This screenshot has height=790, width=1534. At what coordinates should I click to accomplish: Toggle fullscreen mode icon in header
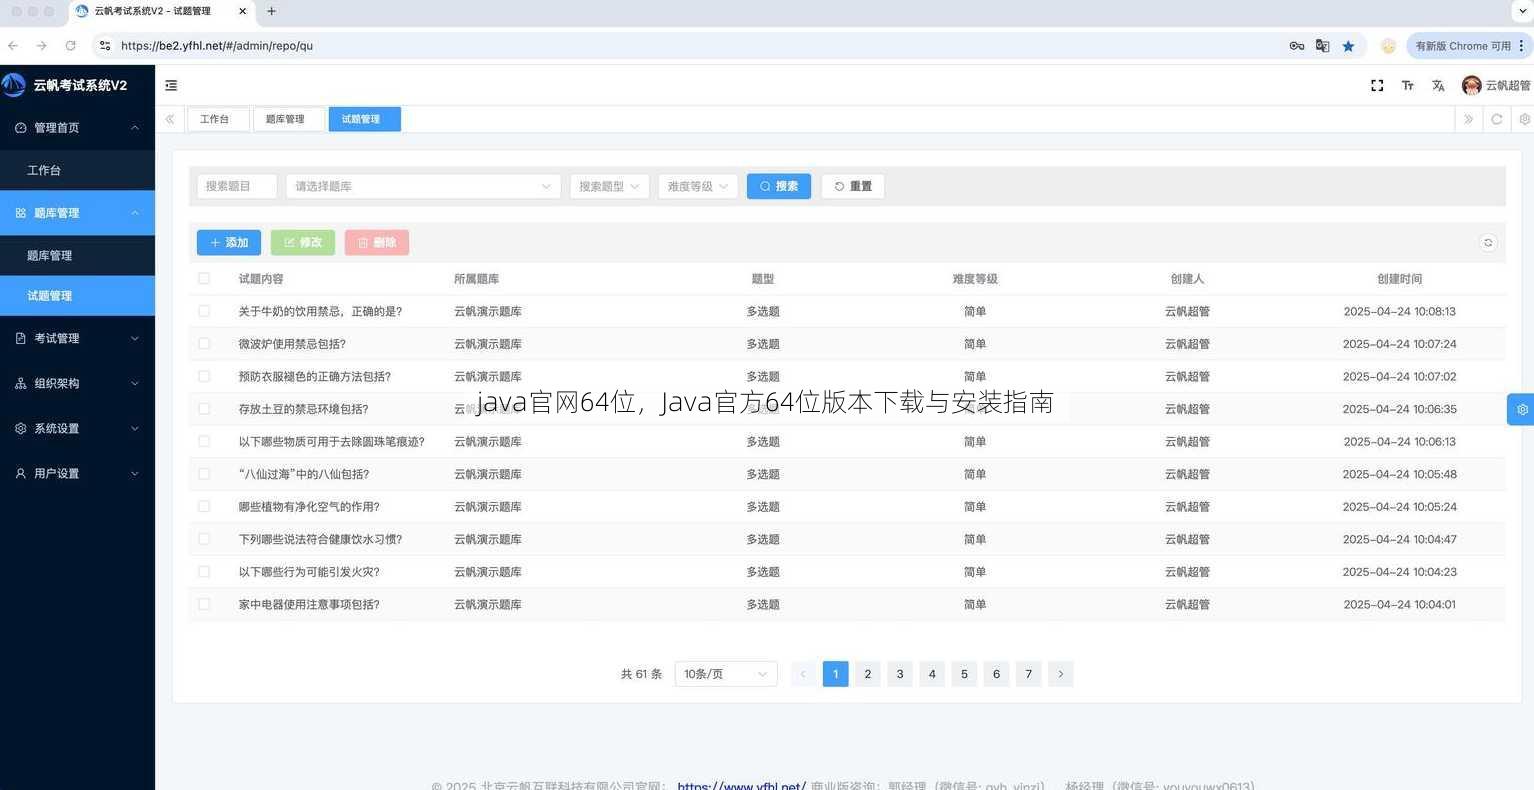pyautogui.click(x=1377, y=86)
